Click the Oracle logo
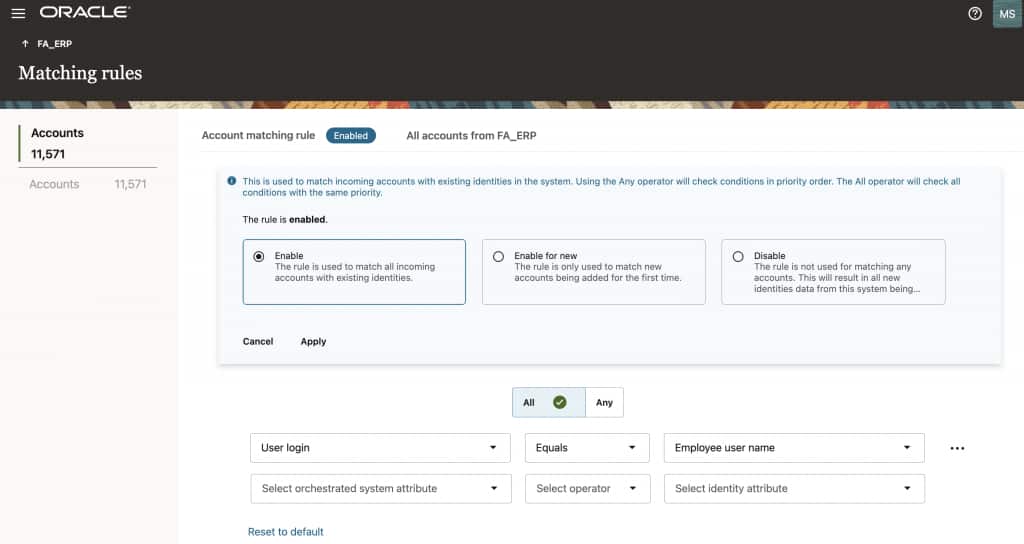Viewport: 1024px width, 544px height. click(x=85, y=12)
